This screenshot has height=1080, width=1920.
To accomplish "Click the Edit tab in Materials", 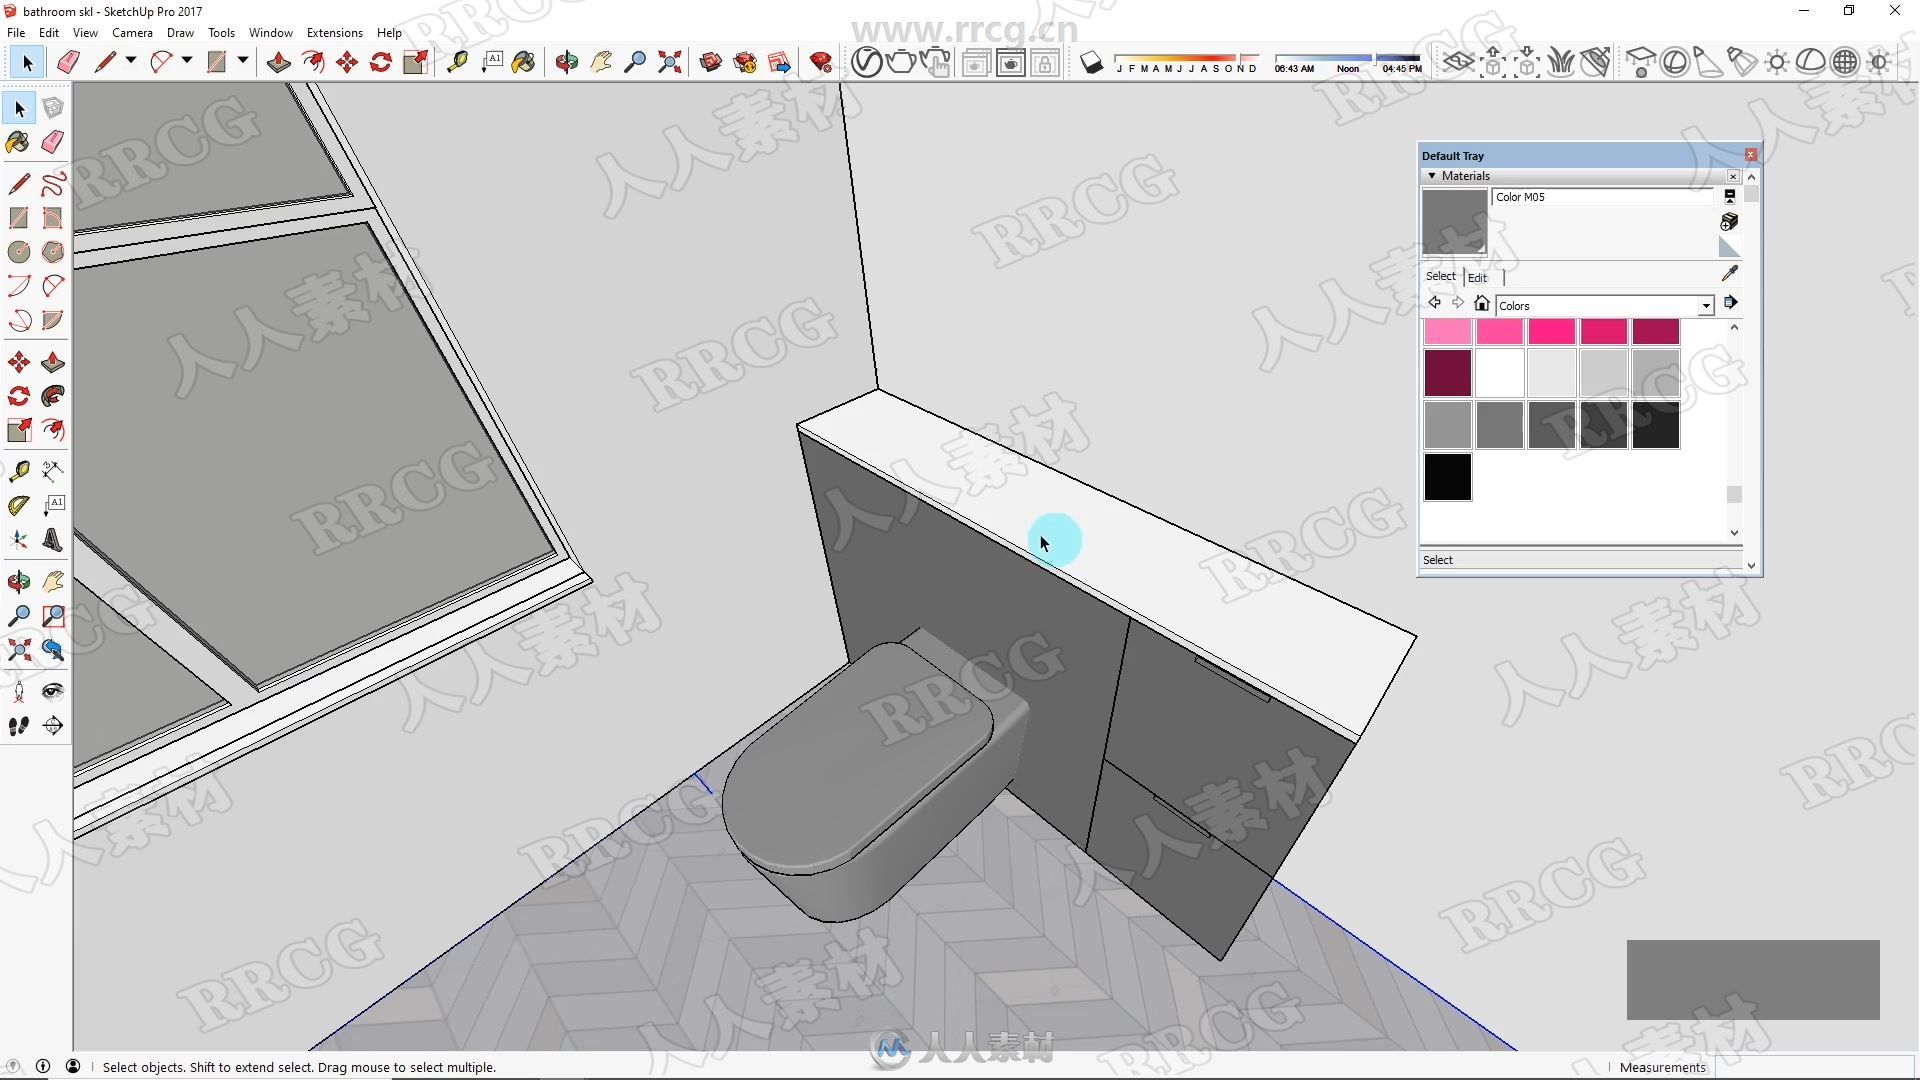I will pyautogui.click(x=1476, y=277).
